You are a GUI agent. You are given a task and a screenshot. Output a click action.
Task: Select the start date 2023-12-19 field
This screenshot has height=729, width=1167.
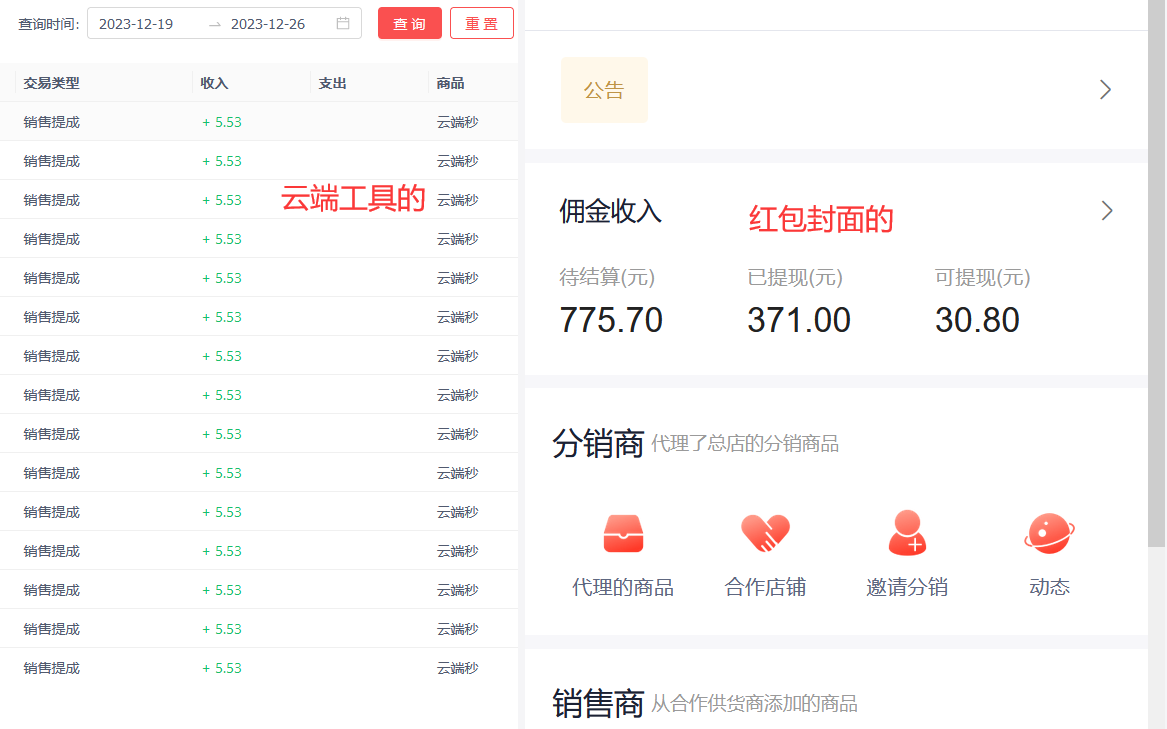coord(136,24)
